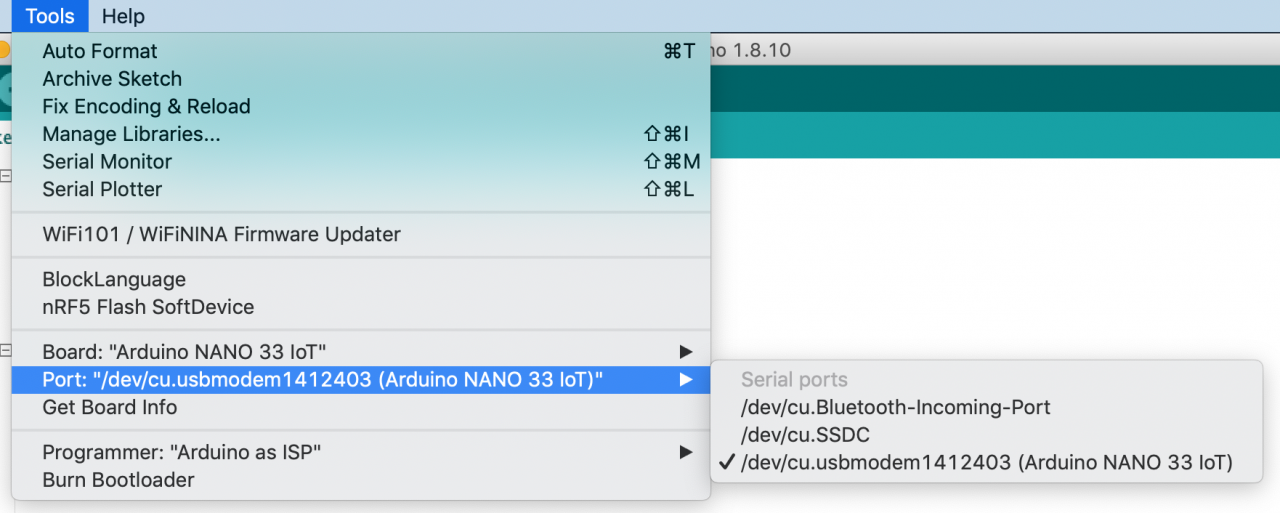The image size is (1280, 513).
Task: Choose Archive Sketch
Action: (x=112, y=79)
